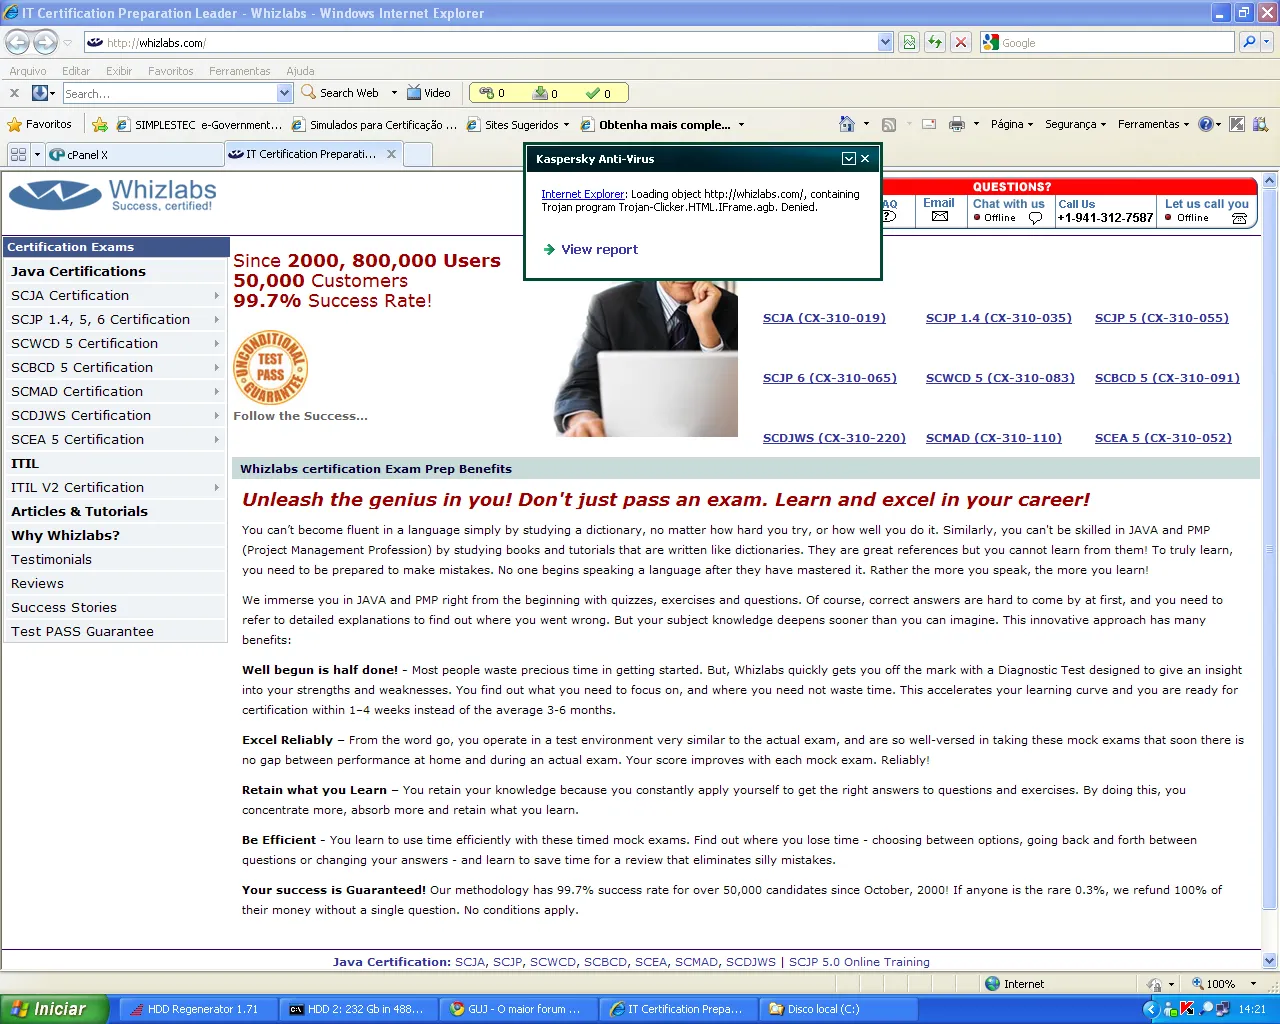Open Test PASS Guarantee sidebar link
The width and height of the screenshot is (1280, 1024).
point(82,631)
